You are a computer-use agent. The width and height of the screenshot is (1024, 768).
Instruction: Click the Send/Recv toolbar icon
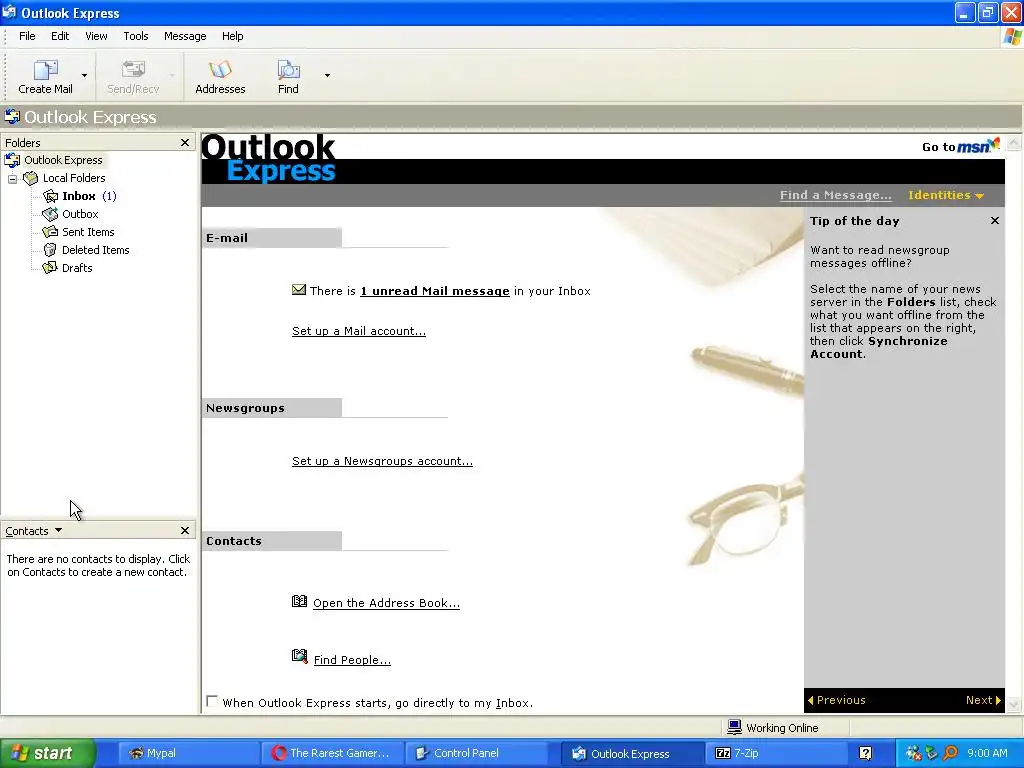[133, 69]
